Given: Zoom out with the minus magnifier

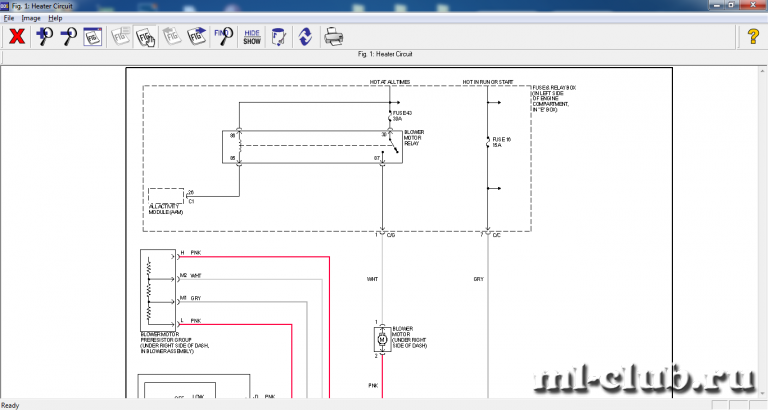Looking at the screenshot, I should click(69, 37).
